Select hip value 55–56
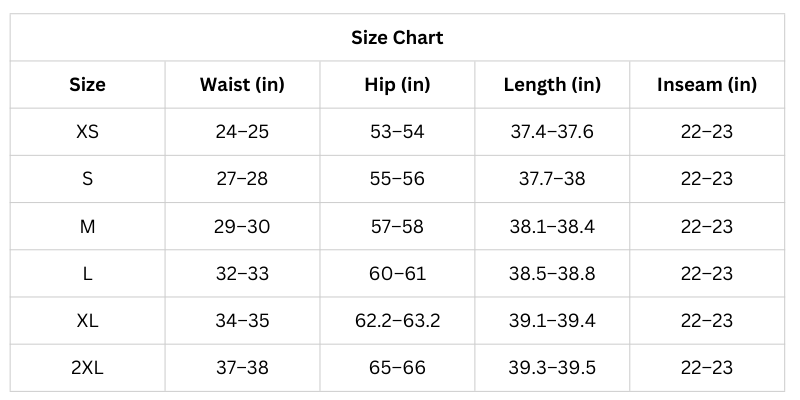 click(397, 179)
